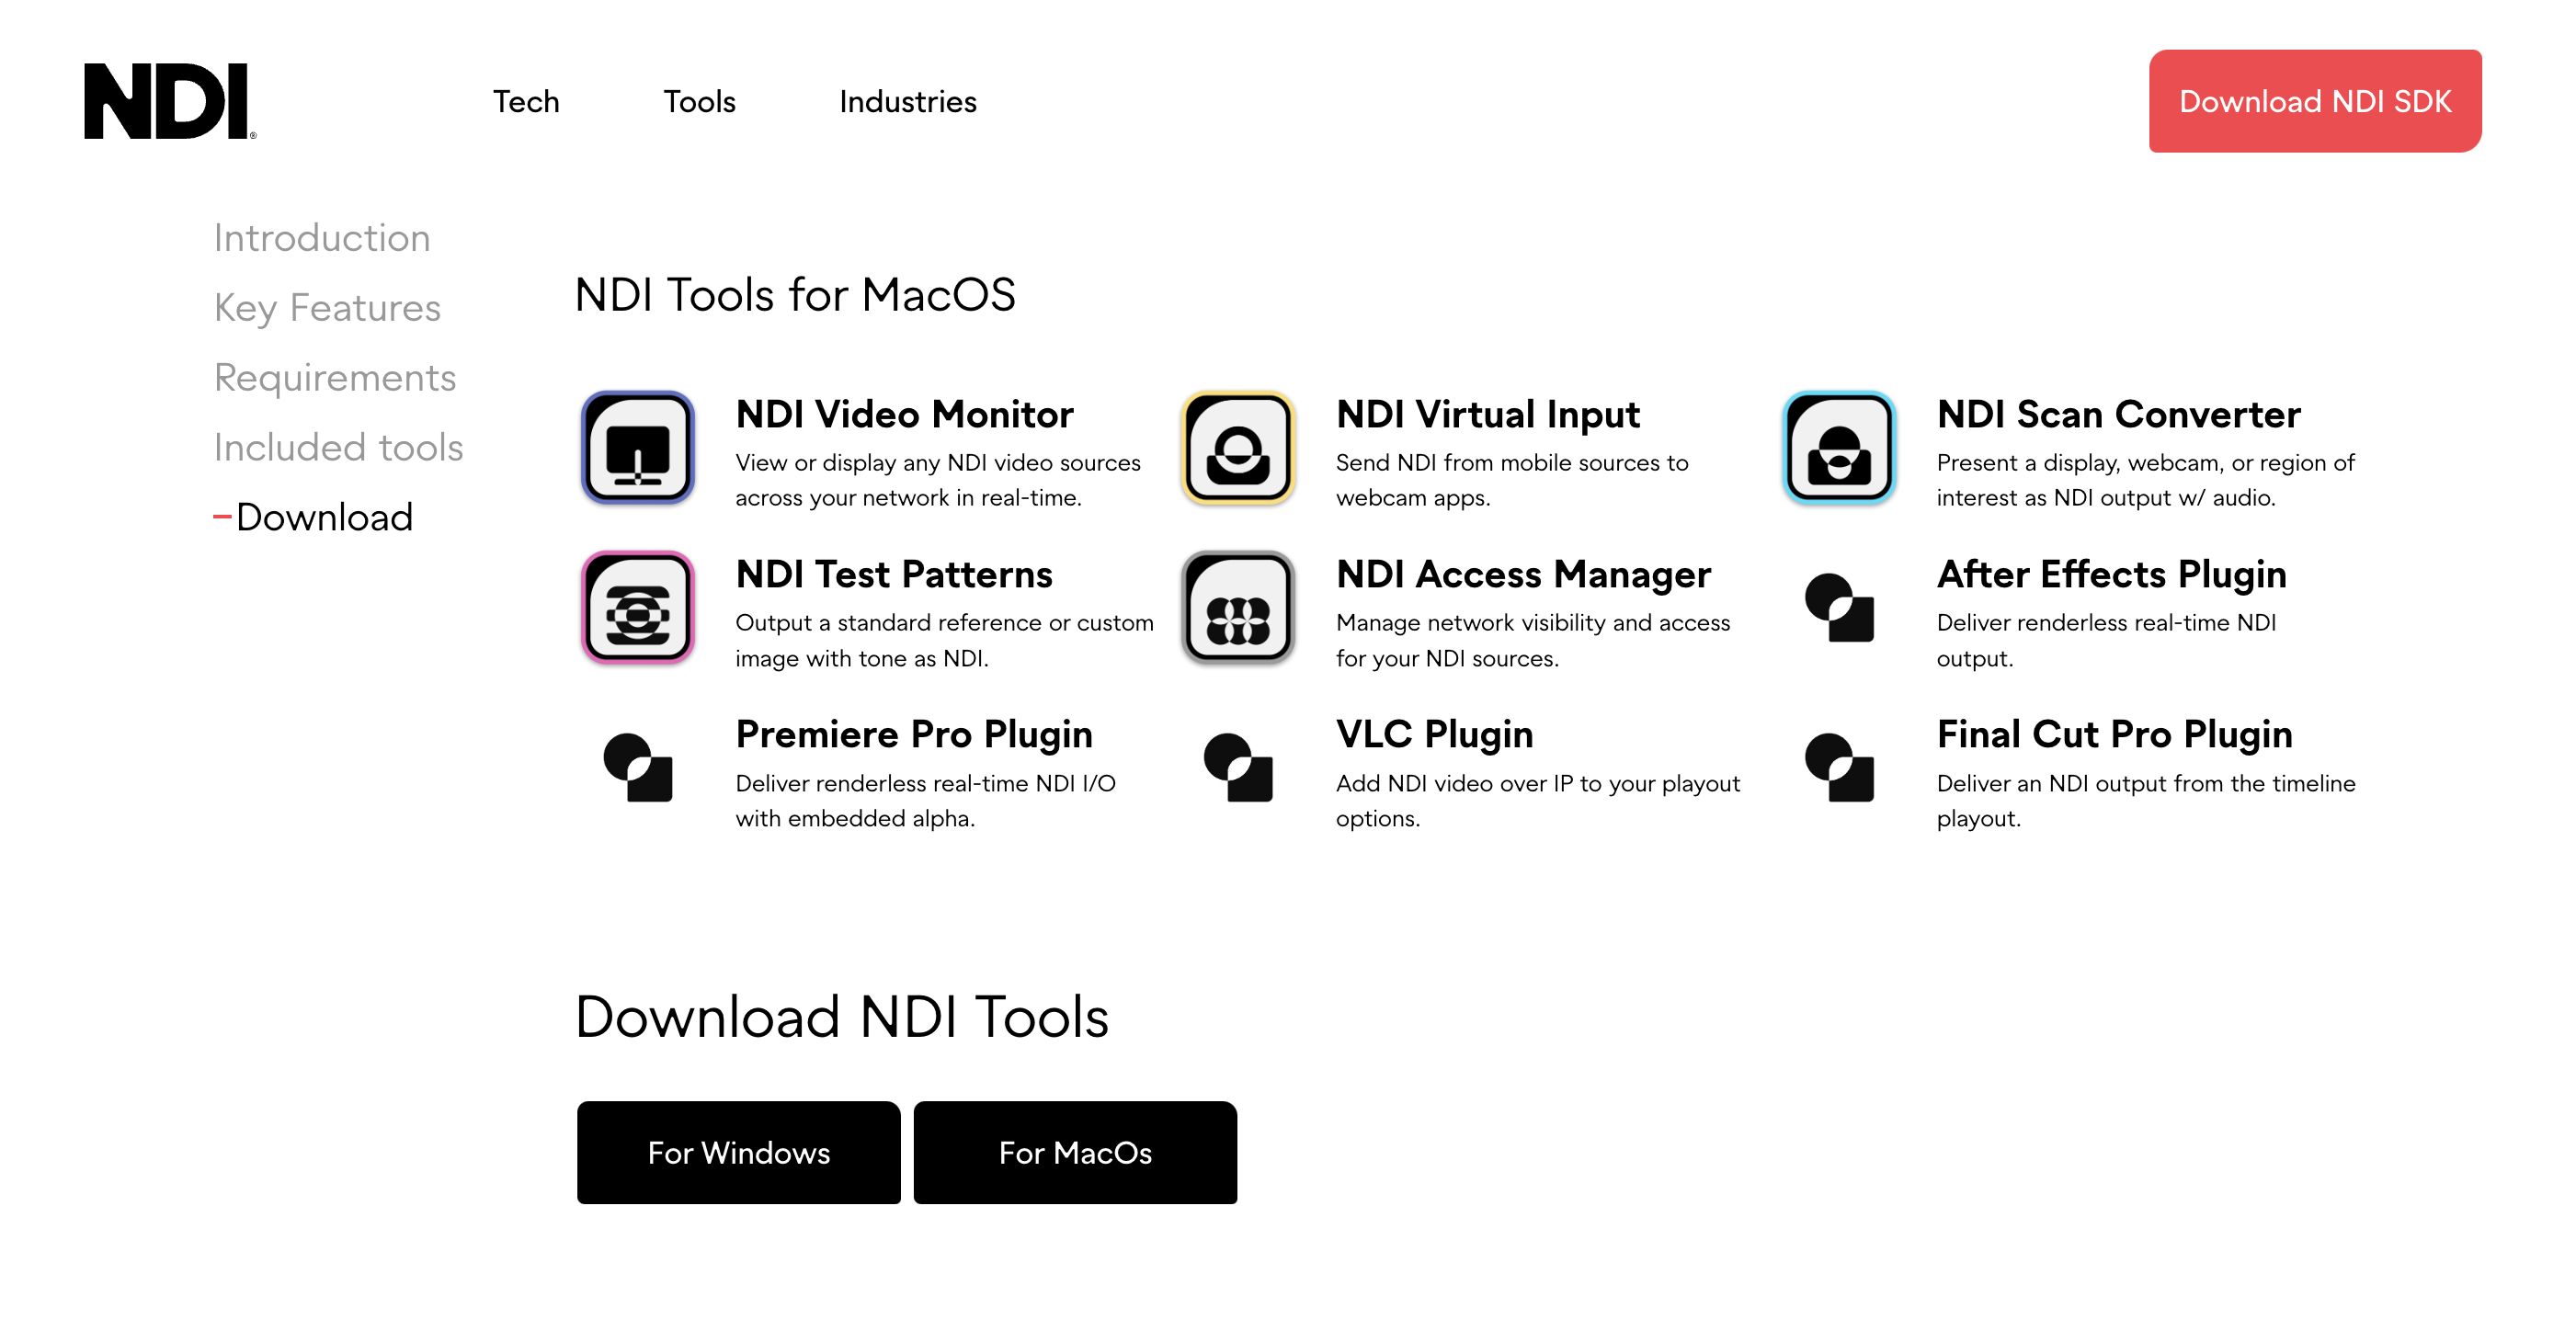Image resolution: width=2576 pixels, height=1331 pixels.
Task: Open the Industries navigation menu
Action: pos(907,101)
